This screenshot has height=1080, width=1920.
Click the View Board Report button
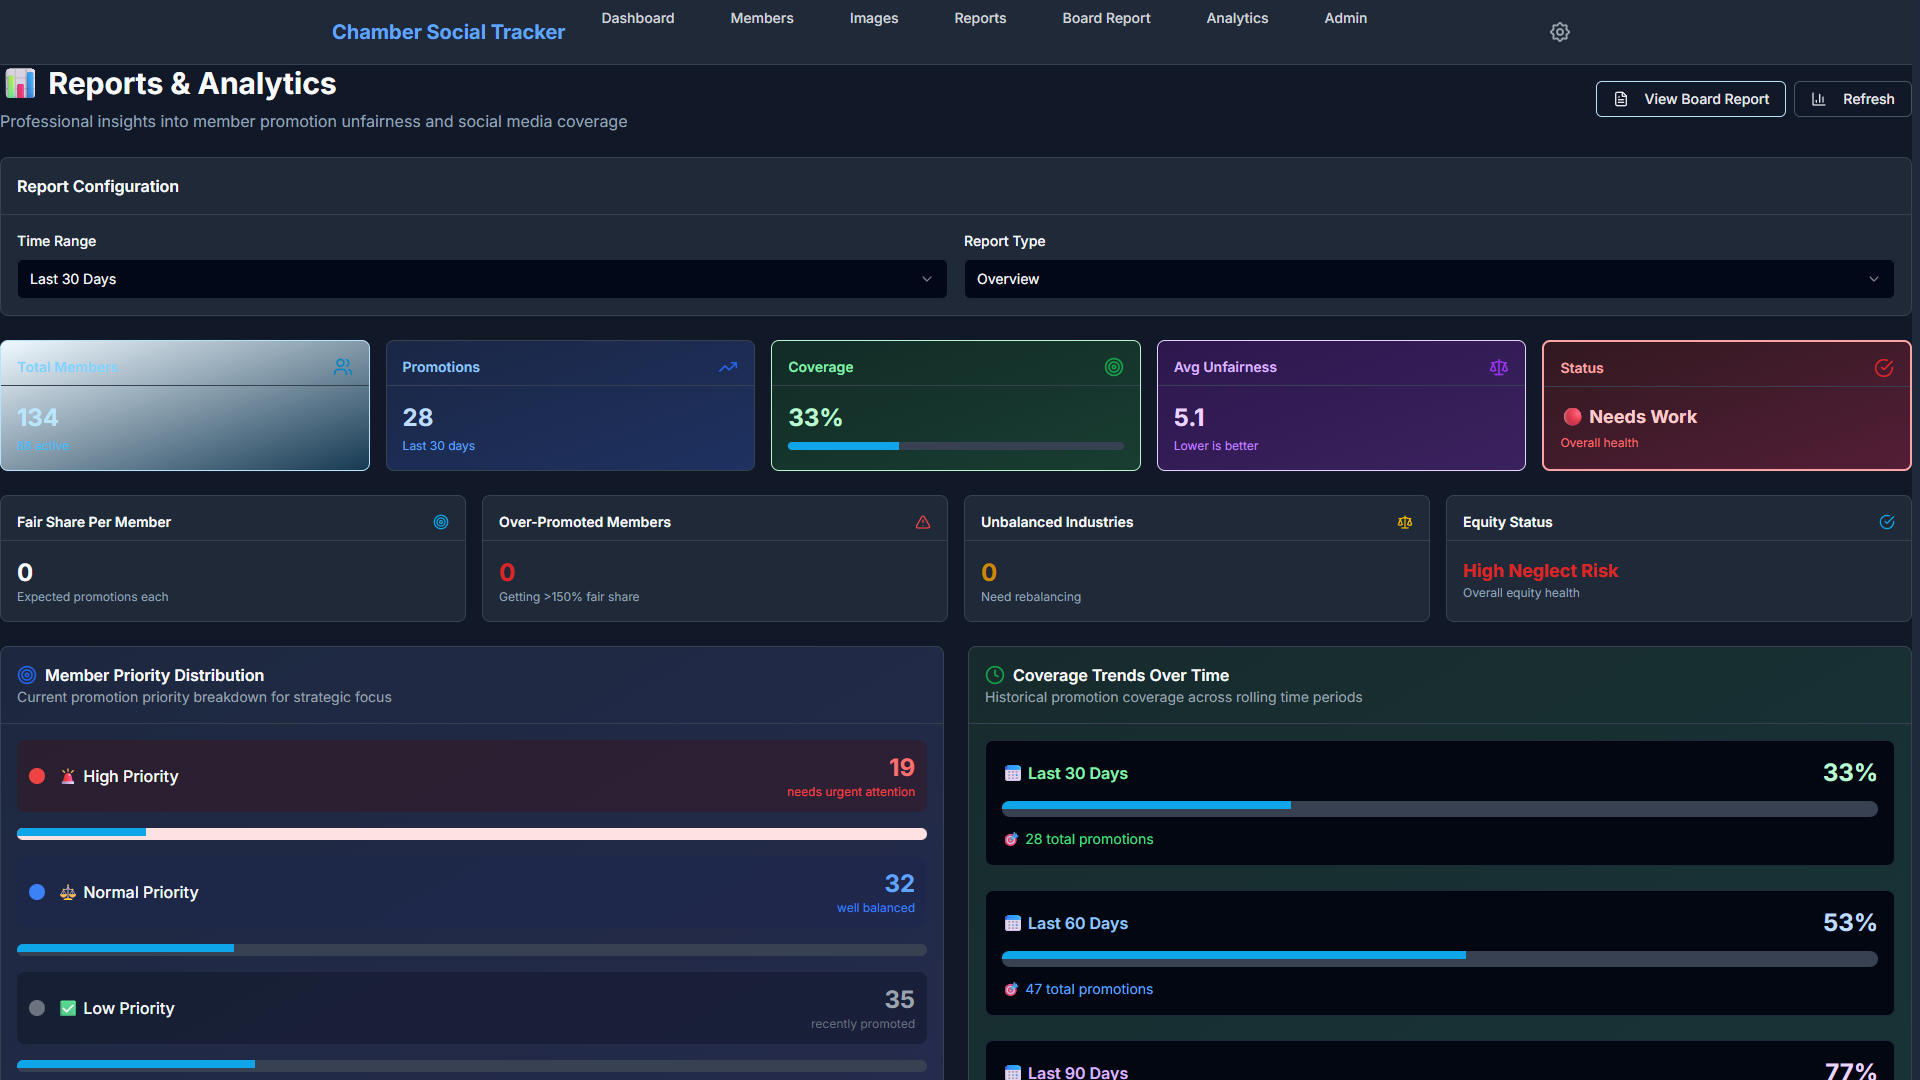pyautogui.click(x=1690, y=99)
